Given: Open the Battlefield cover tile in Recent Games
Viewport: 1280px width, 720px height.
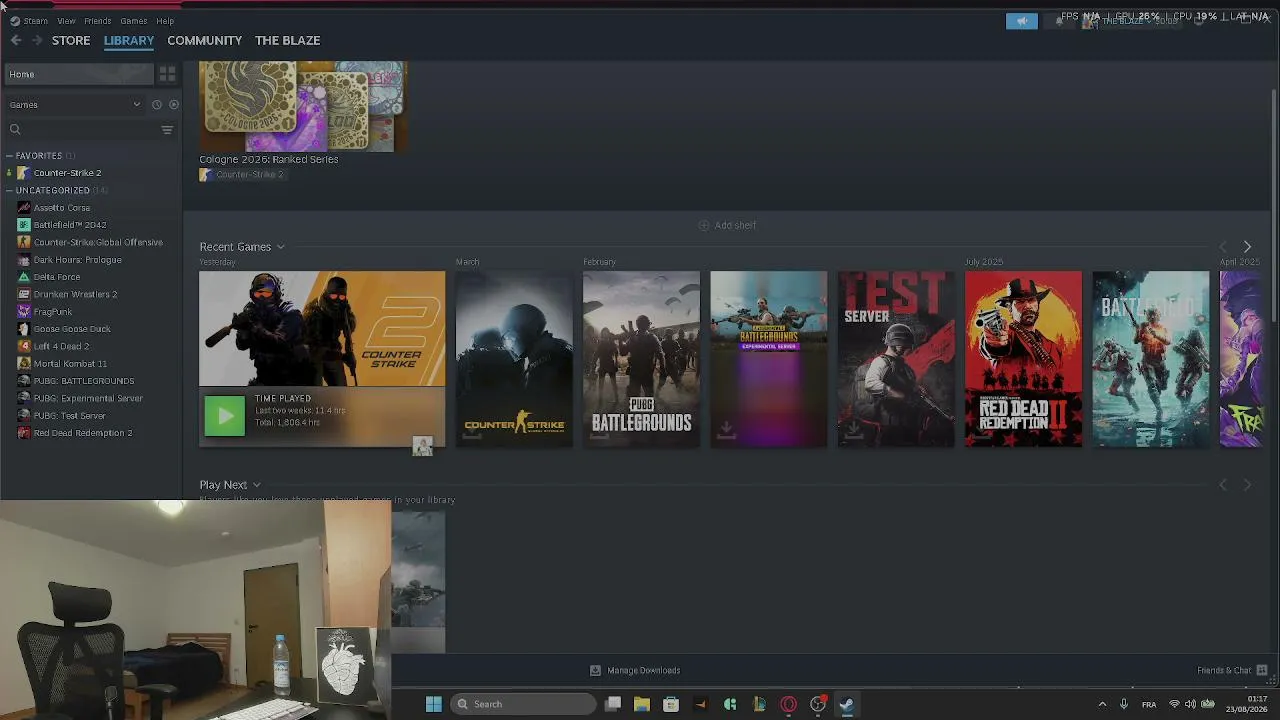Looking at the screenshot, I should tap(1150, 359).
